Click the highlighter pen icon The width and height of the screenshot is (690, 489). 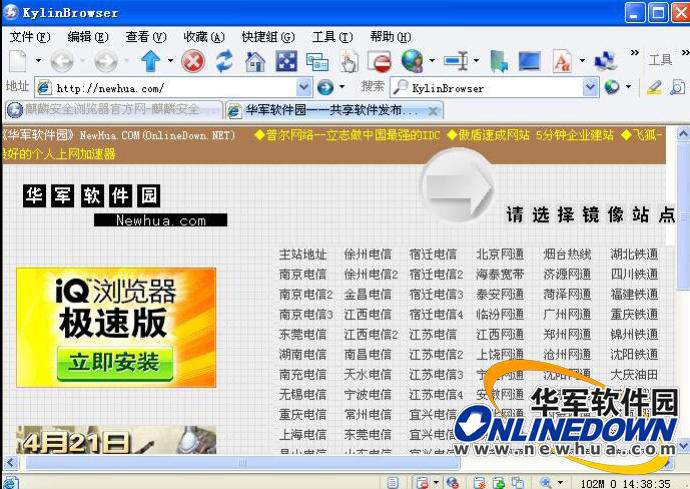click(x=654, y=87)
